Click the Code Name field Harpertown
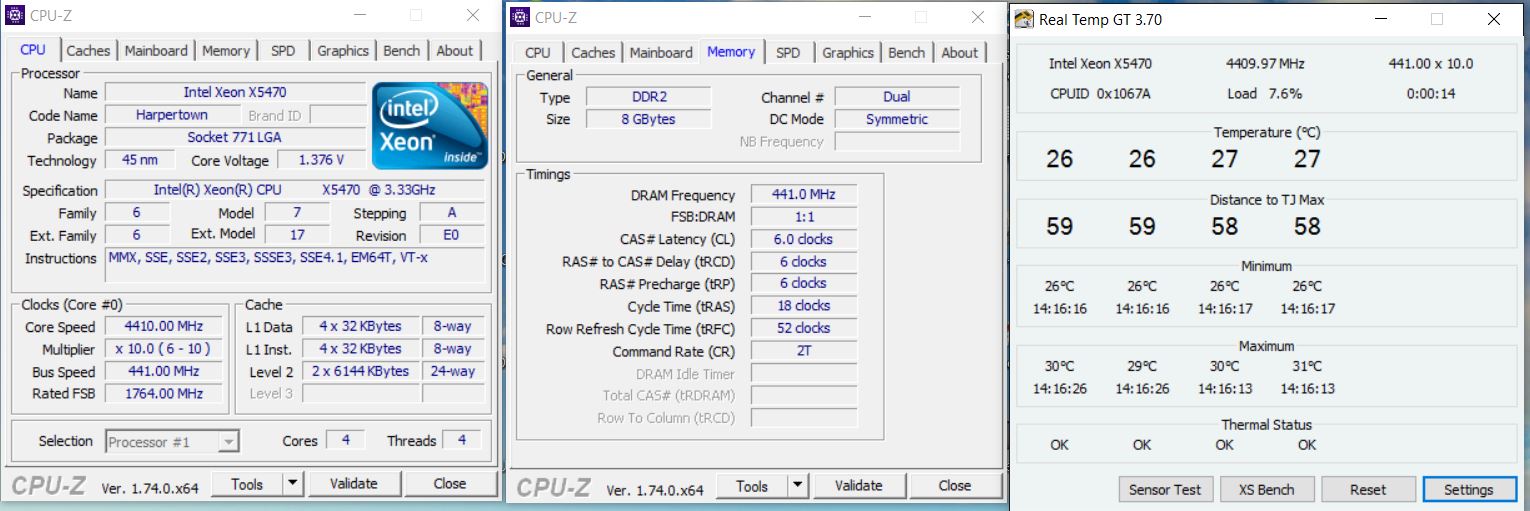This screenshot has width=1530, height=511. click(x=172, y=115)
